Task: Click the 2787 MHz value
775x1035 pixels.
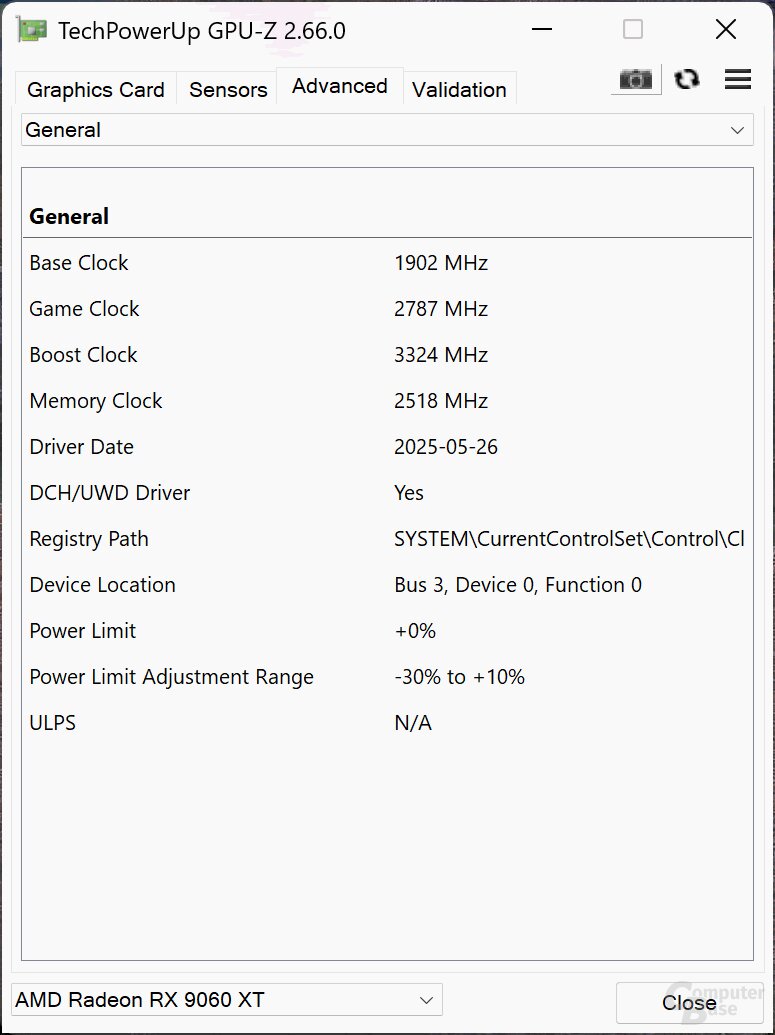Action: pos(441,309)
